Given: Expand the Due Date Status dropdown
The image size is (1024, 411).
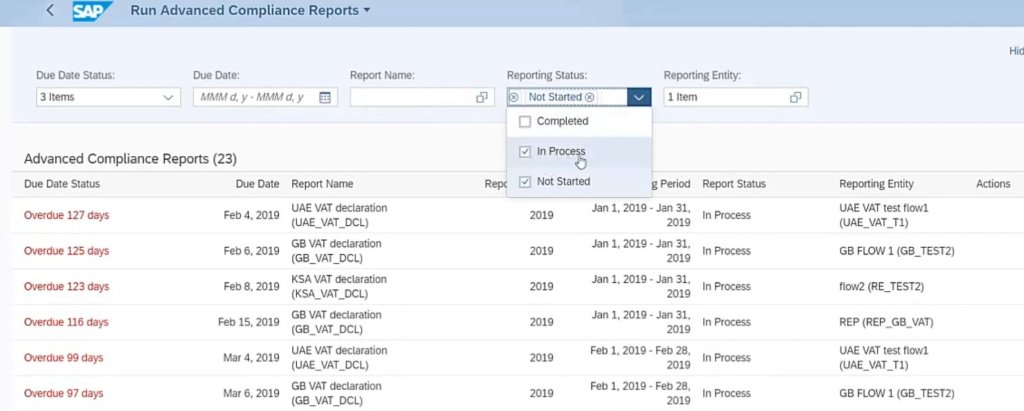Looking at the screenshot, I should [x=167, y=97].
